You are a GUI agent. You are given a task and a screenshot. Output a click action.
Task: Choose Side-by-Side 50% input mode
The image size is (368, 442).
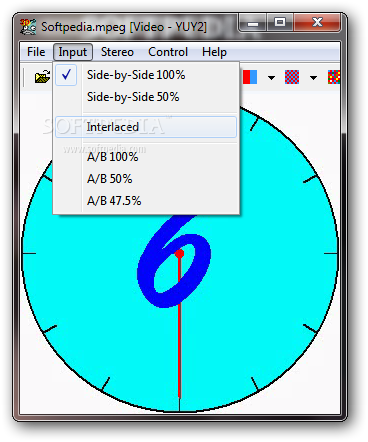[146, 97]
